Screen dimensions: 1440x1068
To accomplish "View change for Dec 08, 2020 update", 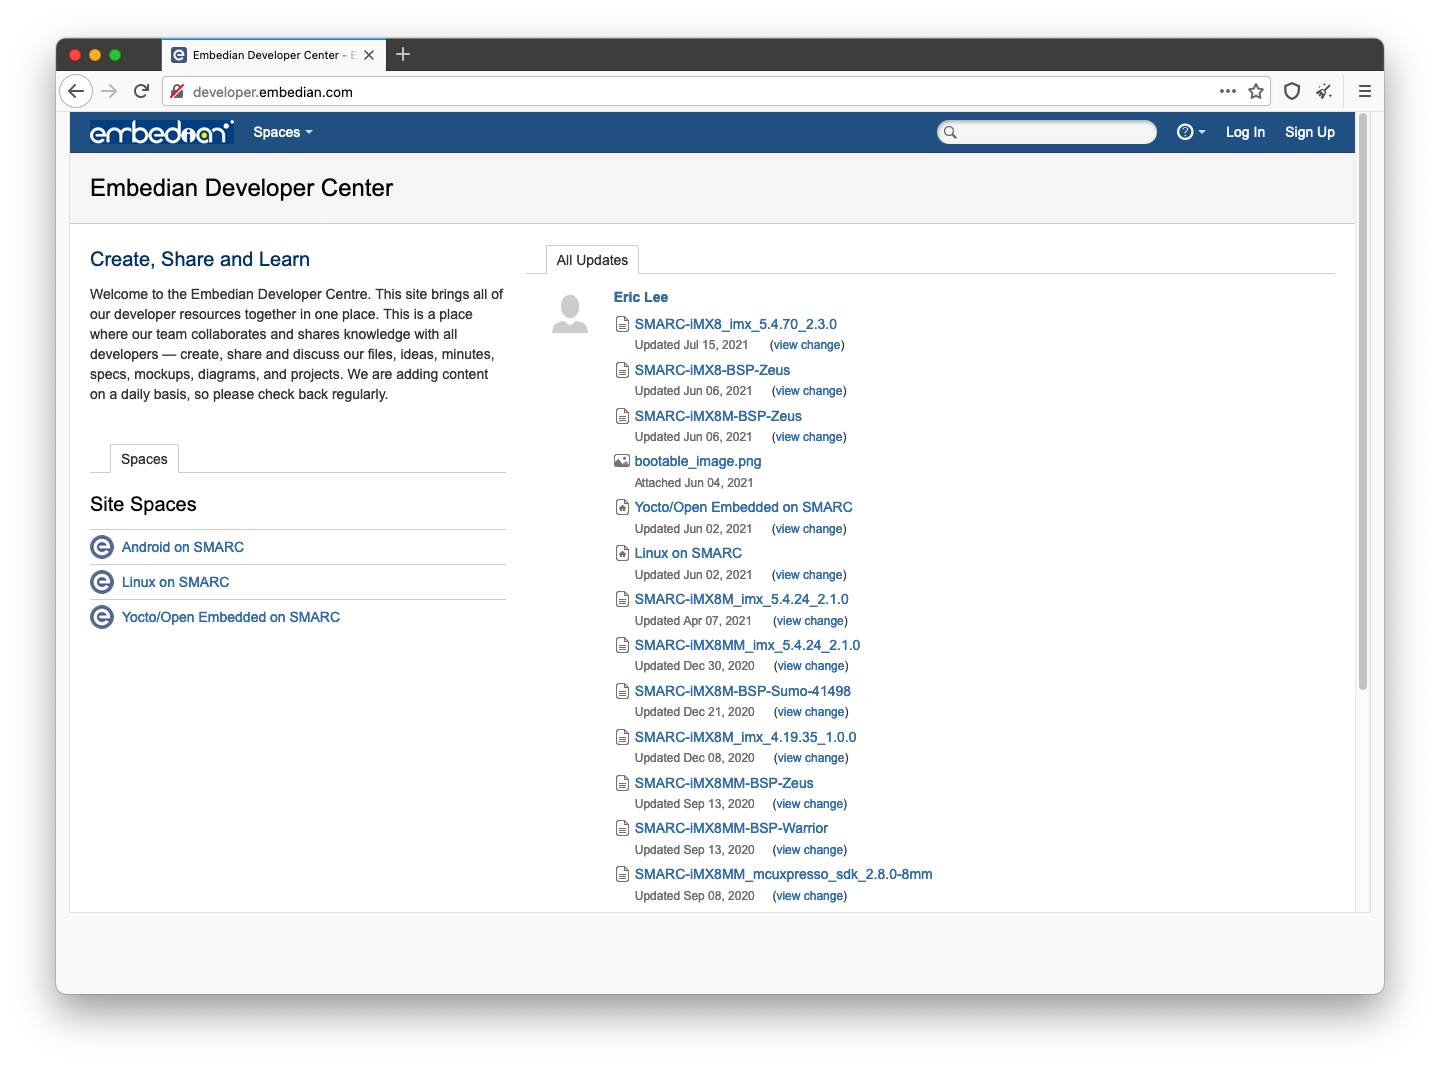I will click(811, 758).
